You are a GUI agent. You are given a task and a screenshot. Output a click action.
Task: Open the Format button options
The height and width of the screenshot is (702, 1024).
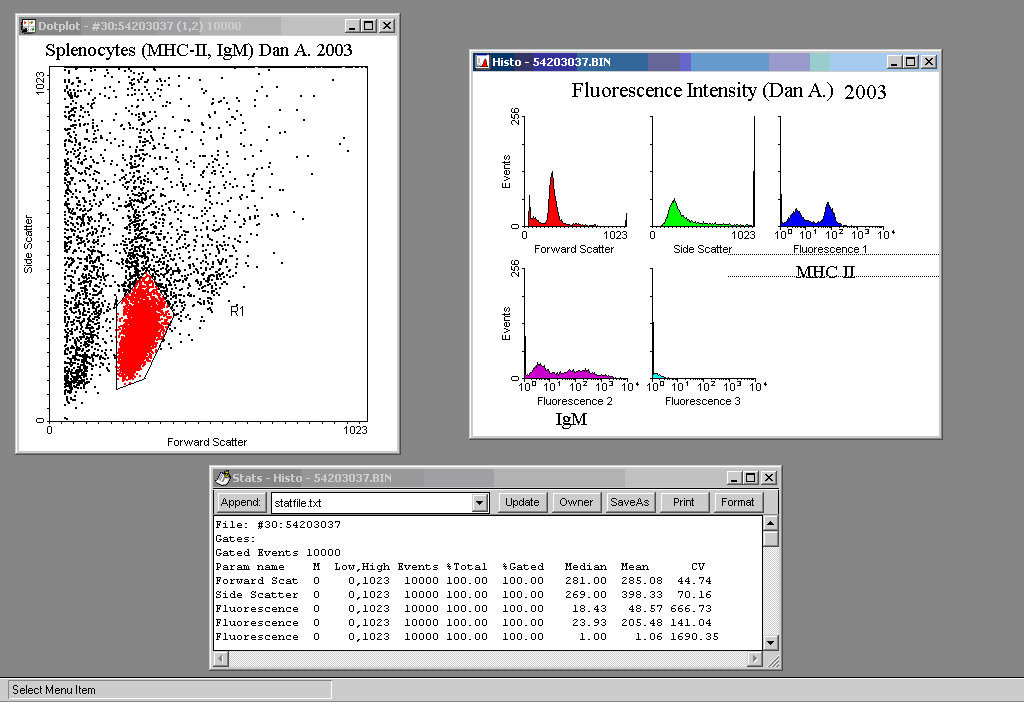coord(737,503)
